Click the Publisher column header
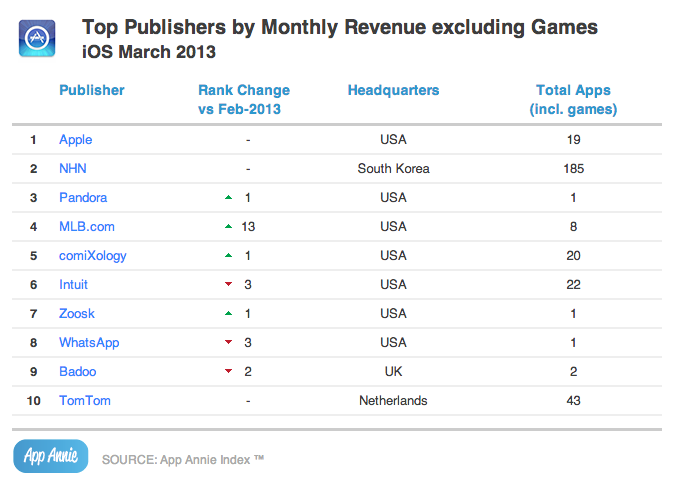Image resolution: width=689 pixels, height=487 pixels. click(92, 90)
